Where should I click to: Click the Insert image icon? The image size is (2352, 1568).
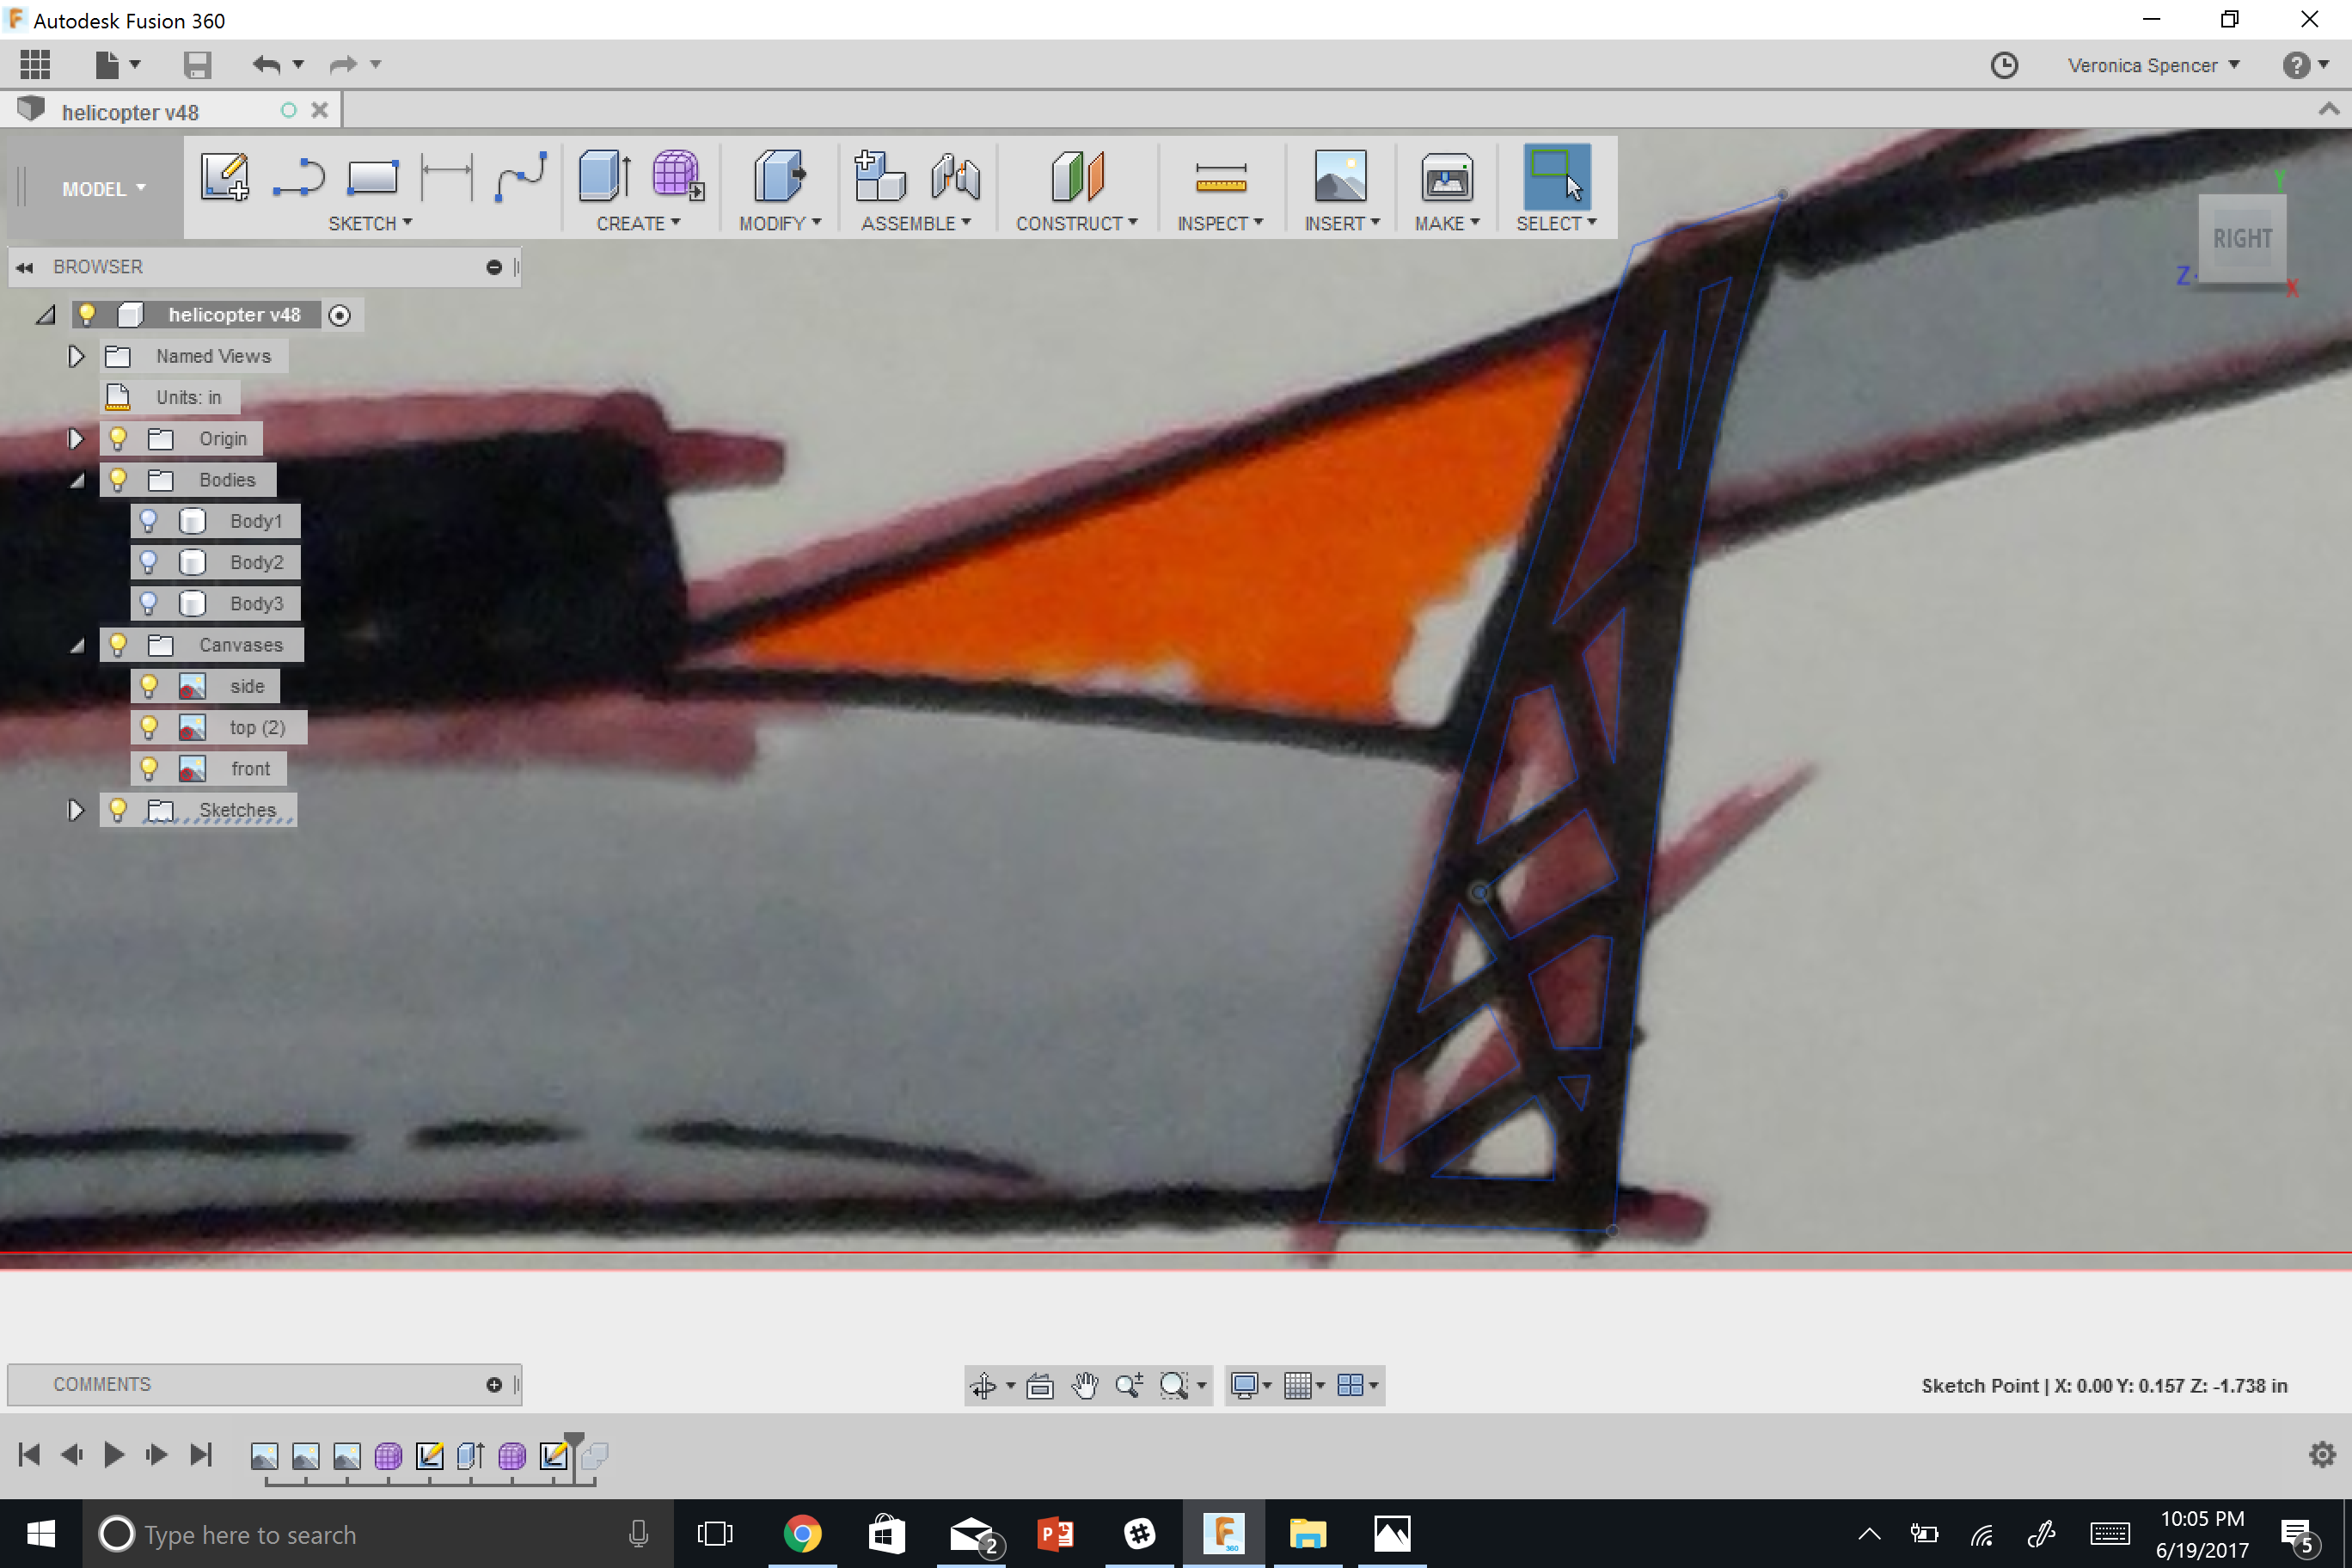click(x=1341, y=177)
